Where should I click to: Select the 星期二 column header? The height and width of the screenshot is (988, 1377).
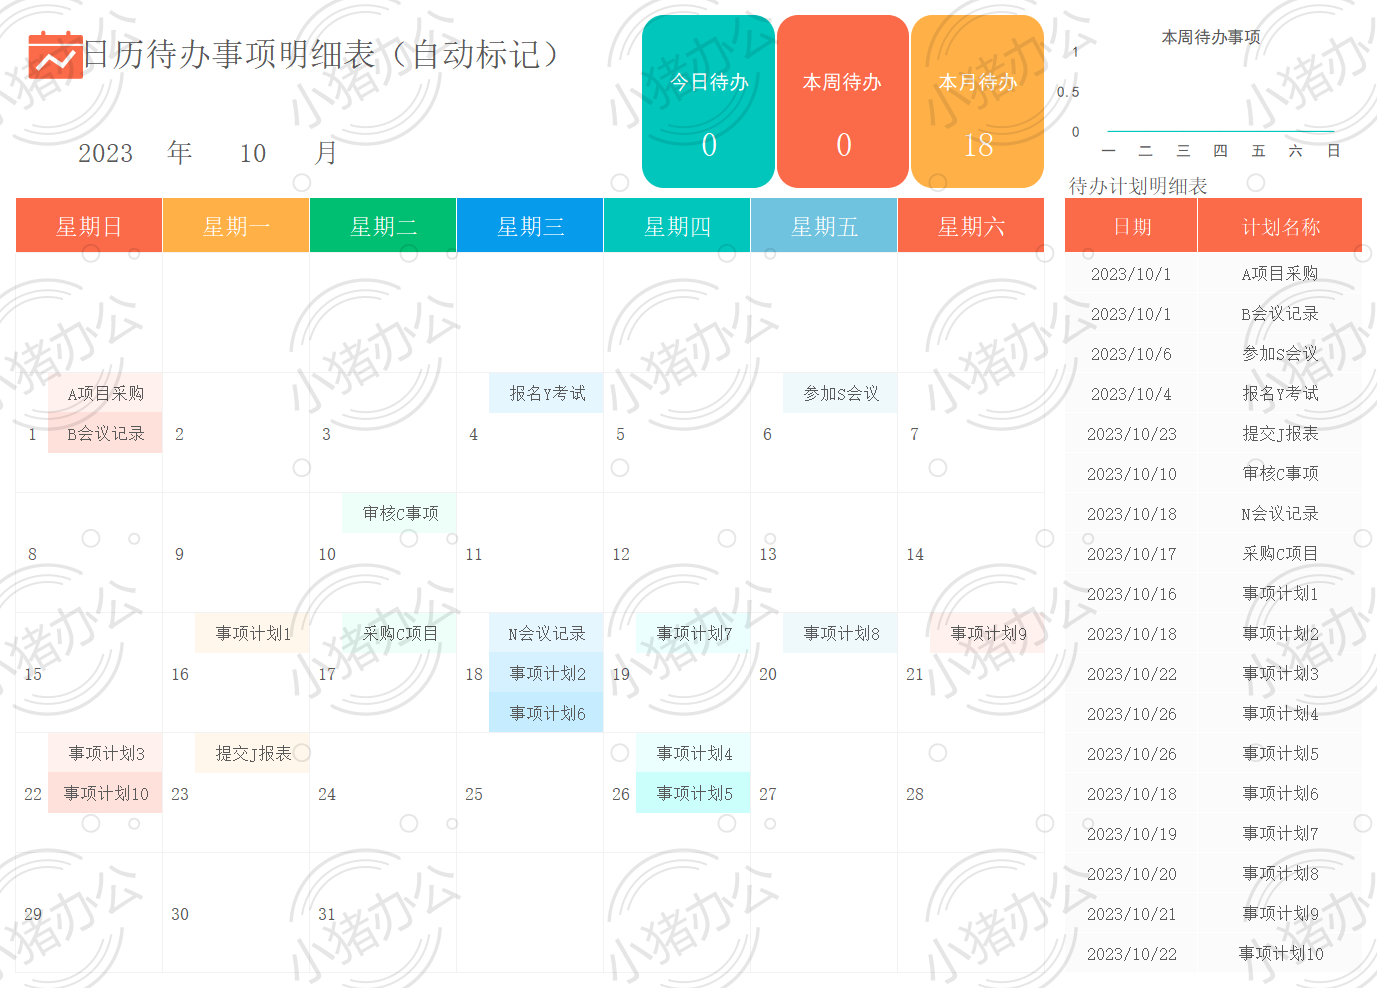[383, 226]
